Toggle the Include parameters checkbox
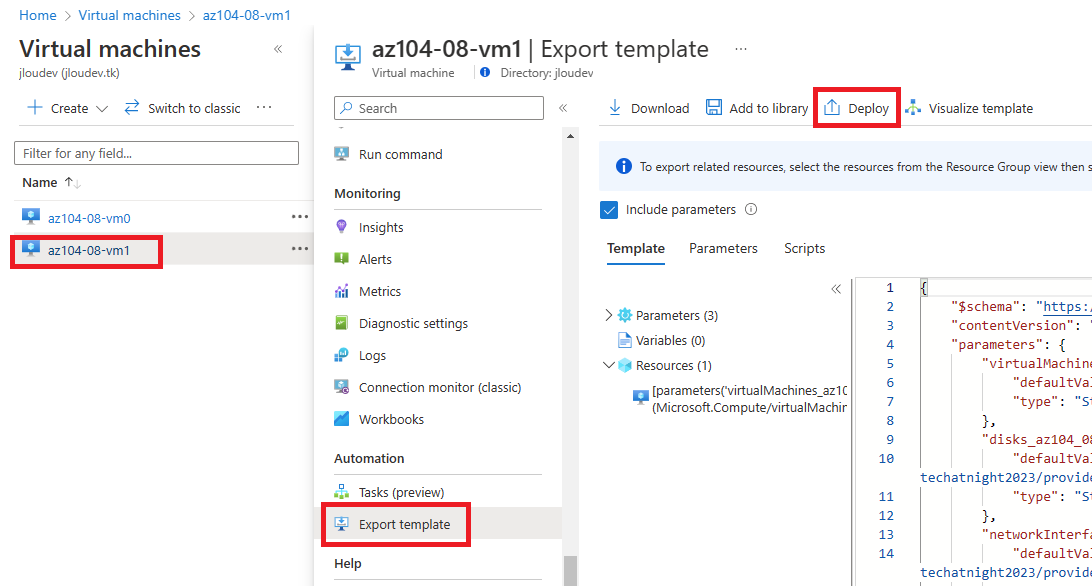 (609, 210)
